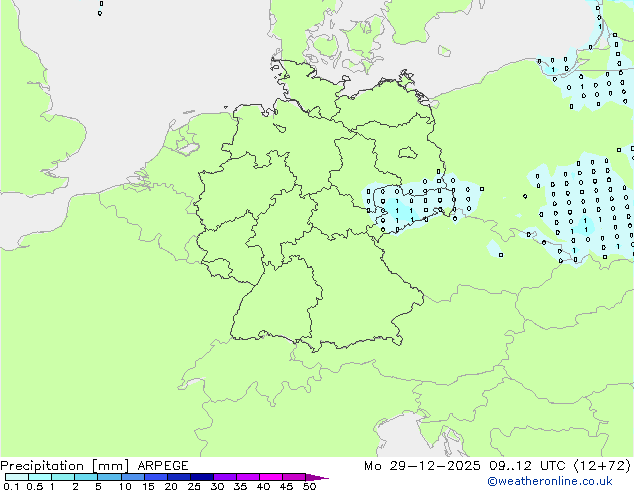Click the 0.1–0.5 mm legend color swatch
This screenshot has width=634, height=490.
pos(17,477)
